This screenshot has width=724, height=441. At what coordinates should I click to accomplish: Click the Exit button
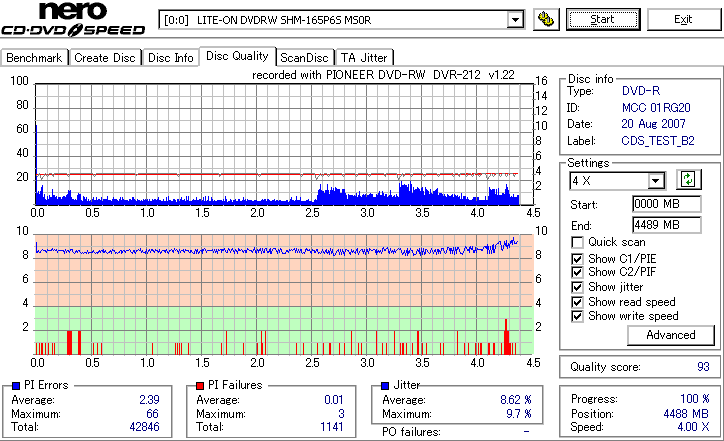(683, 19)
